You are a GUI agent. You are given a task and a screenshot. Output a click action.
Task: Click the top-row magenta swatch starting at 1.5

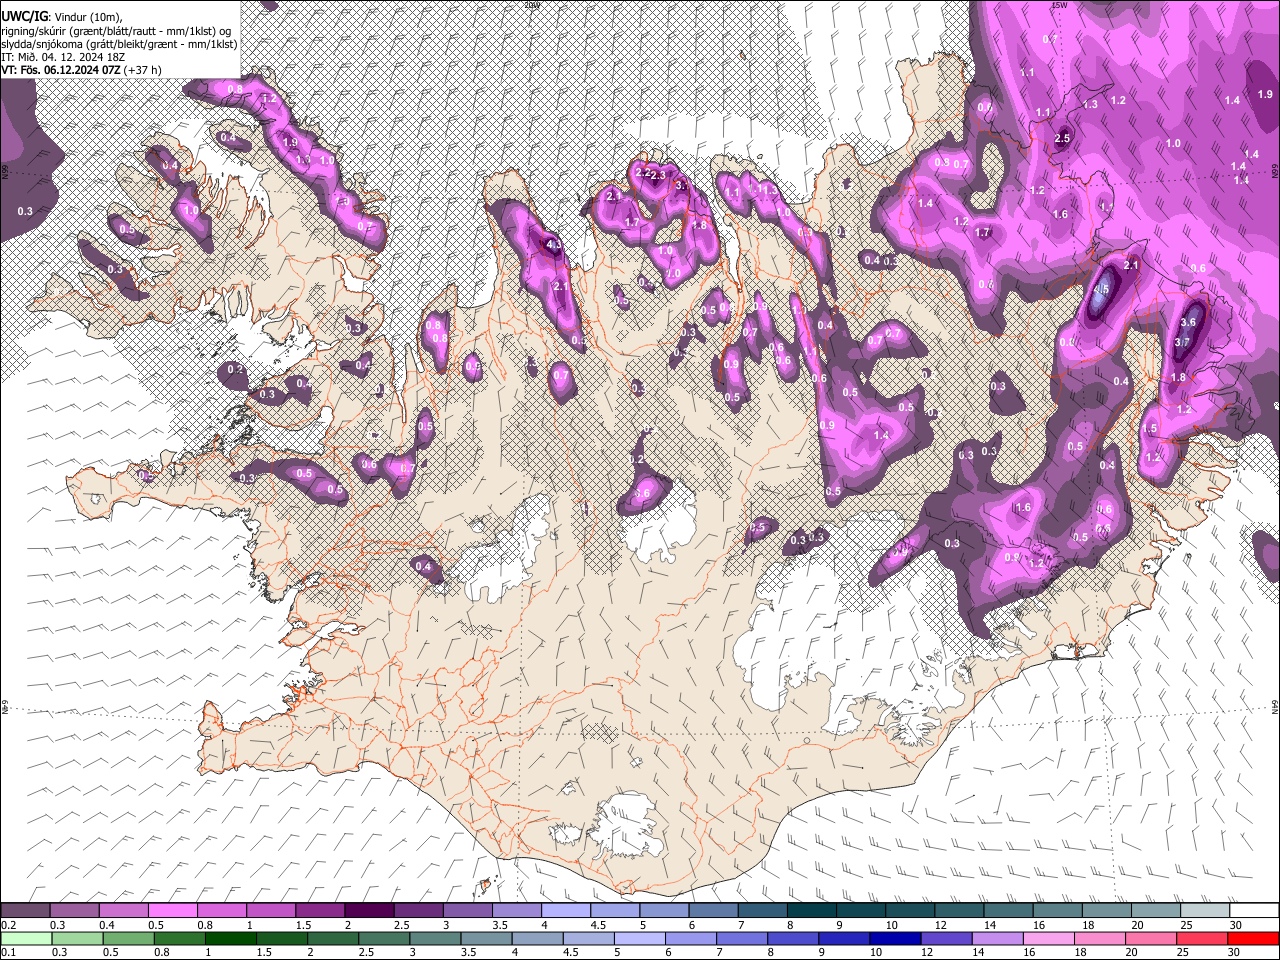319,911
